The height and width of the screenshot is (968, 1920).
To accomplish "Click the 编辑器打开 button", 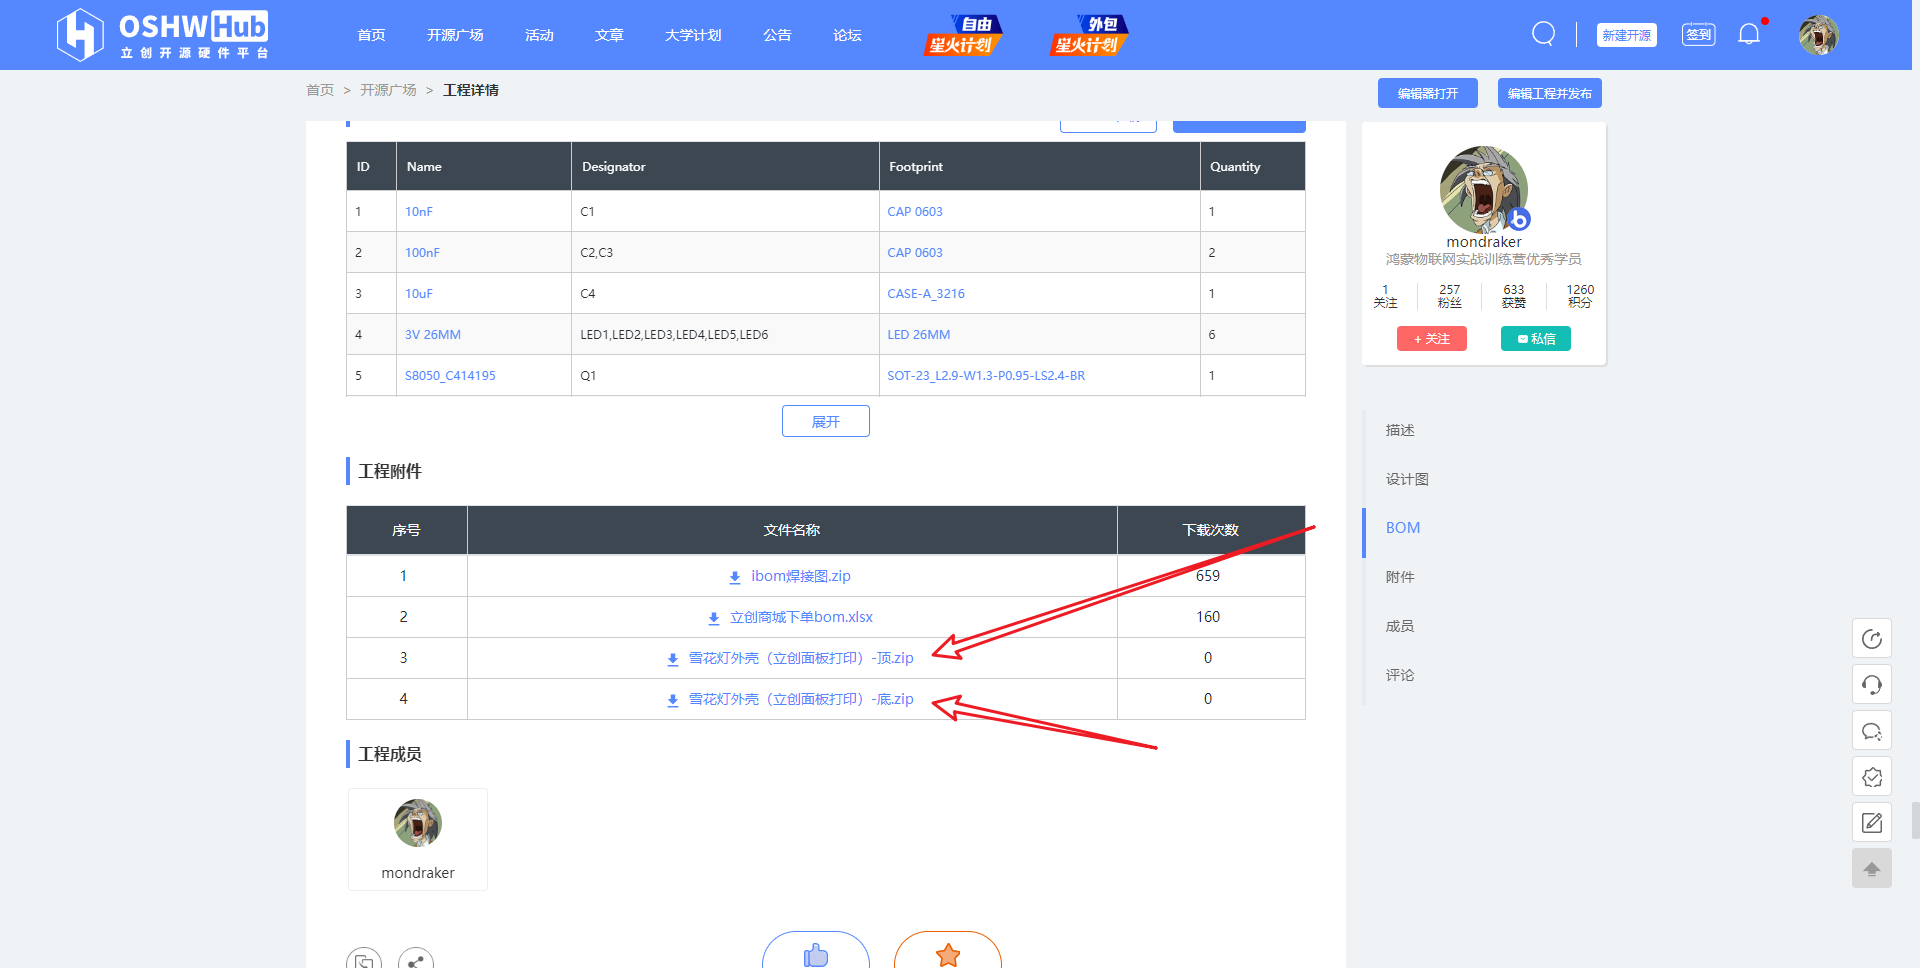I will [1428, 93].
